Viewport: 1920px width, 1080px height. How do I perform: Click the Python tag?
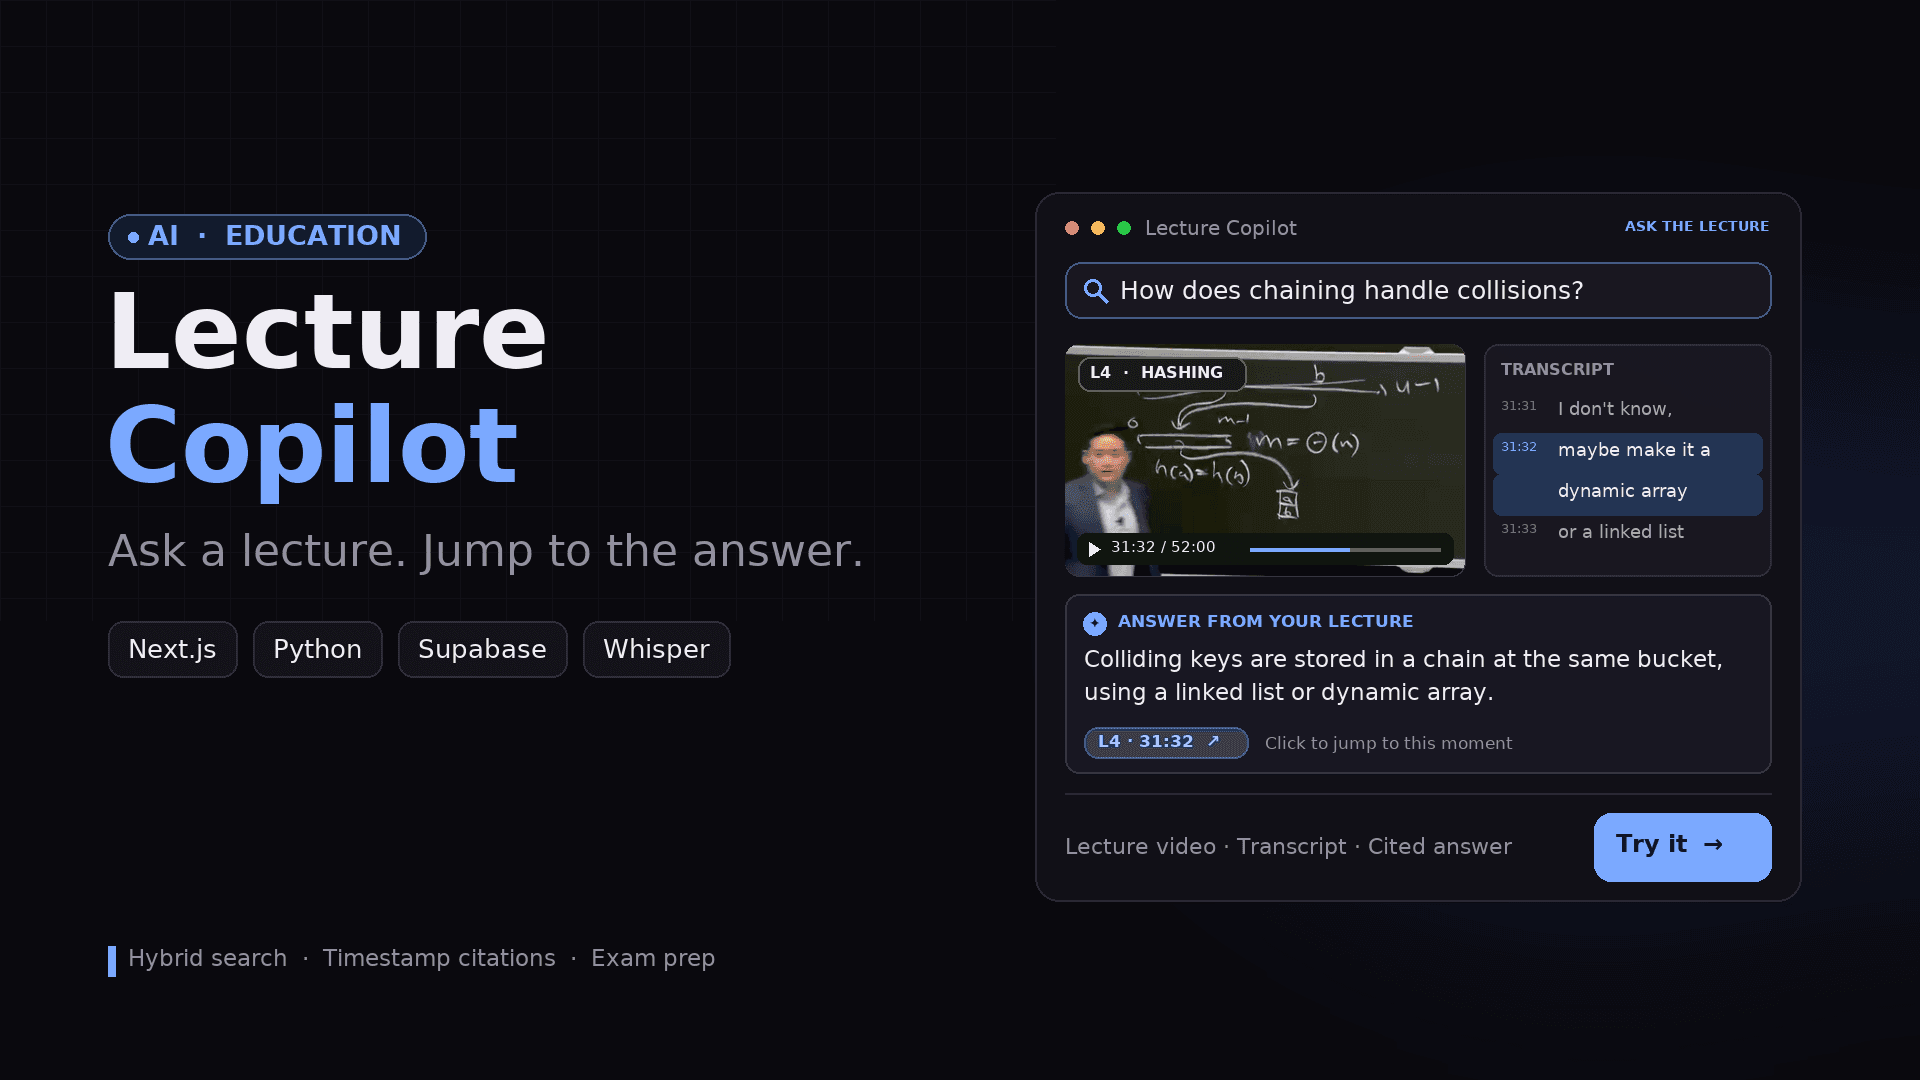[318, 649]
